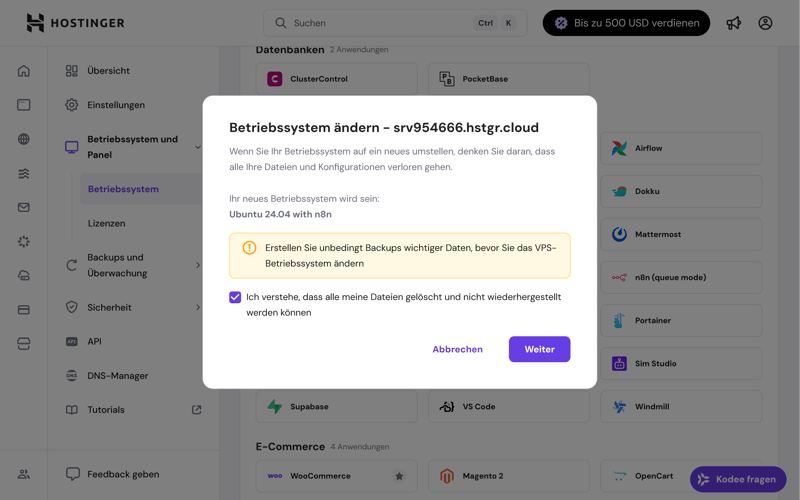Open the user account profile icon
800x500 pixels.
tap(765, 23)
